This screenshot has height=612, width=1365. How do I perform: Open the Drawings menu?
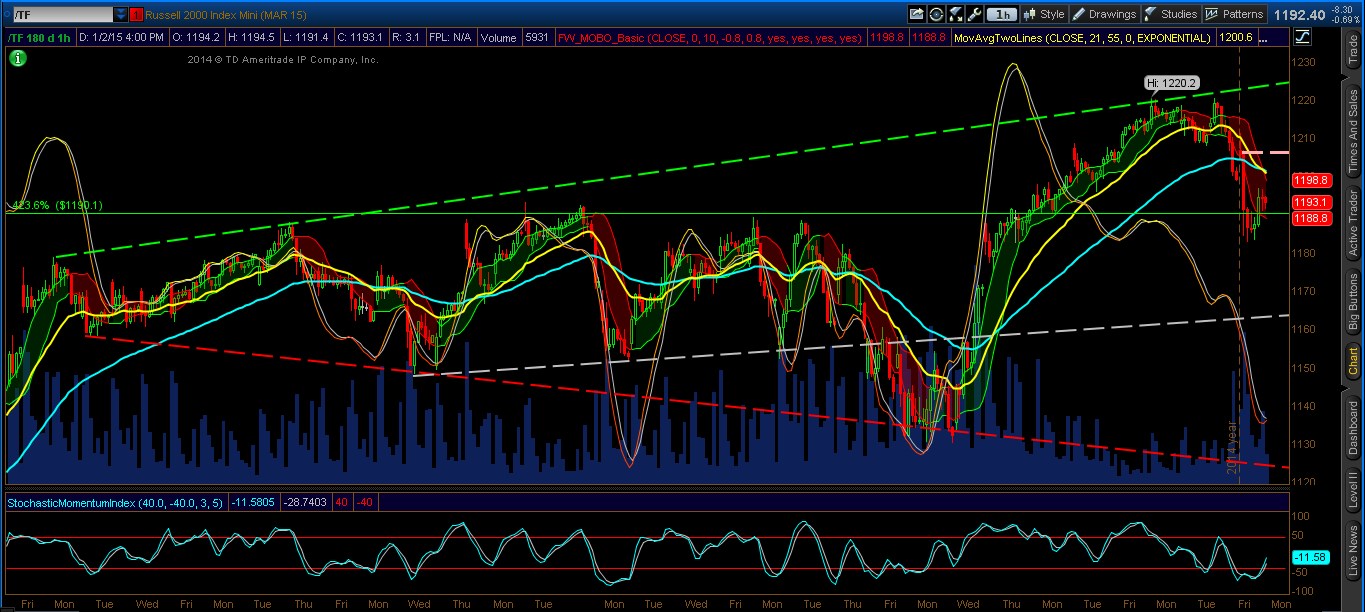(1104, 14)
